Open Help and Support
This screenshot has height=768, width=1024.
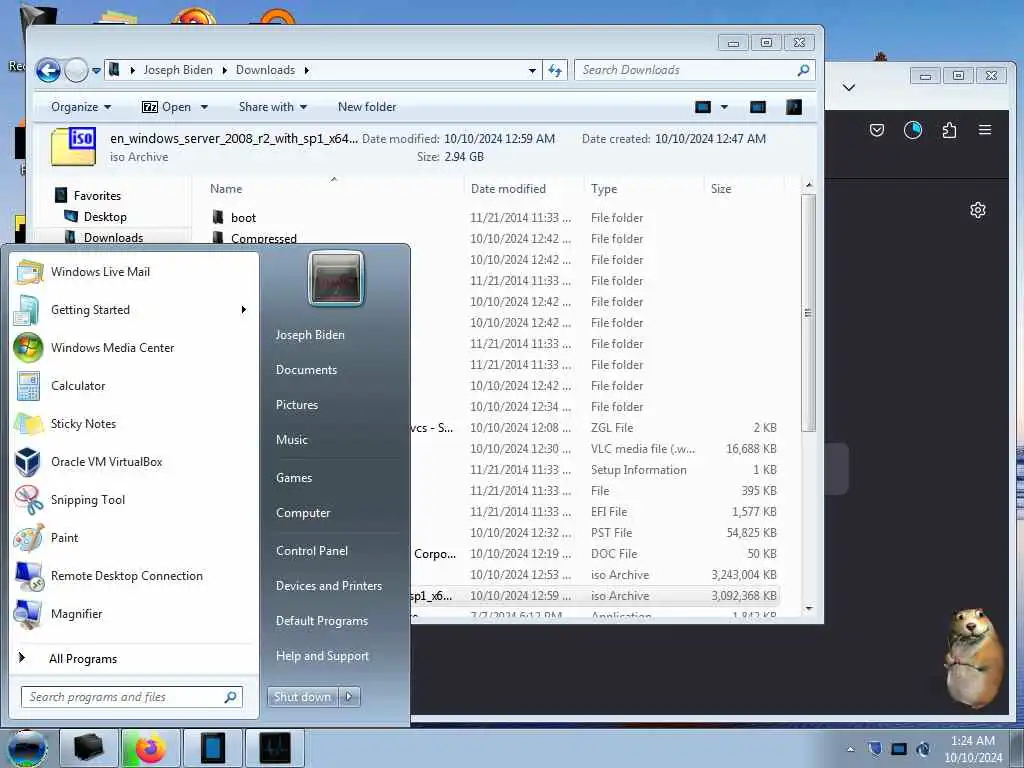[323, 656]
